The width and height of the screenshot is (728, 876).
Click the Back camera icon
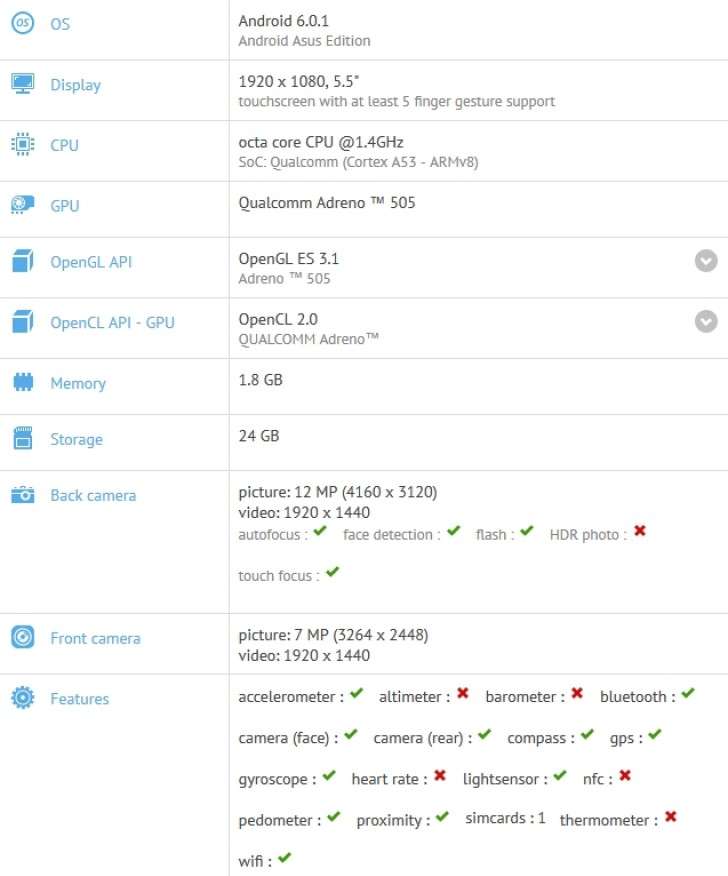point(22,494)
